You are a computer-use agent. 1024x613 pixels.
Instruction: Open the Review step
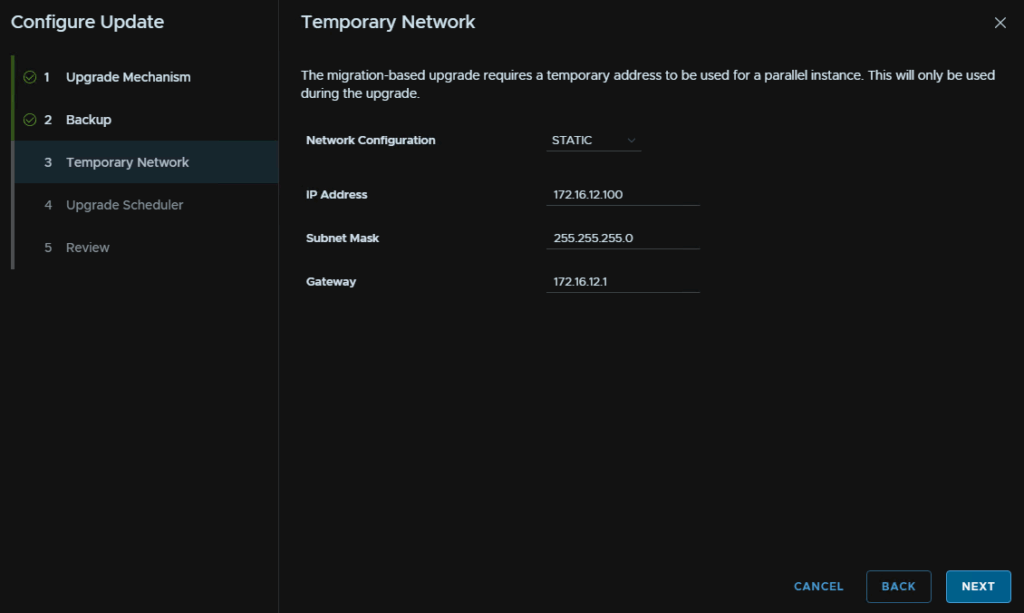click(88, 248)
